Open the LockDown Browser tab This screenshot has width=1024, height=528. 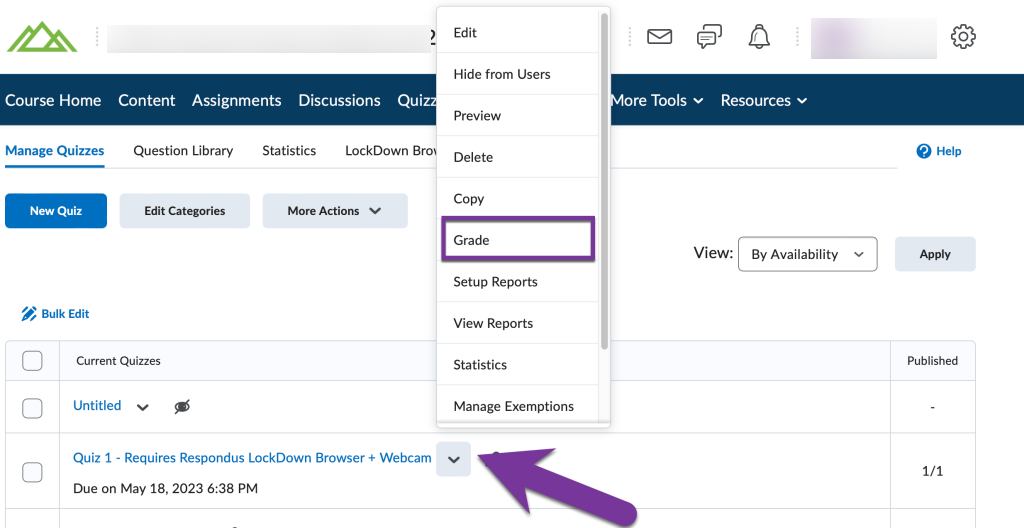click(x=391, y=151)
